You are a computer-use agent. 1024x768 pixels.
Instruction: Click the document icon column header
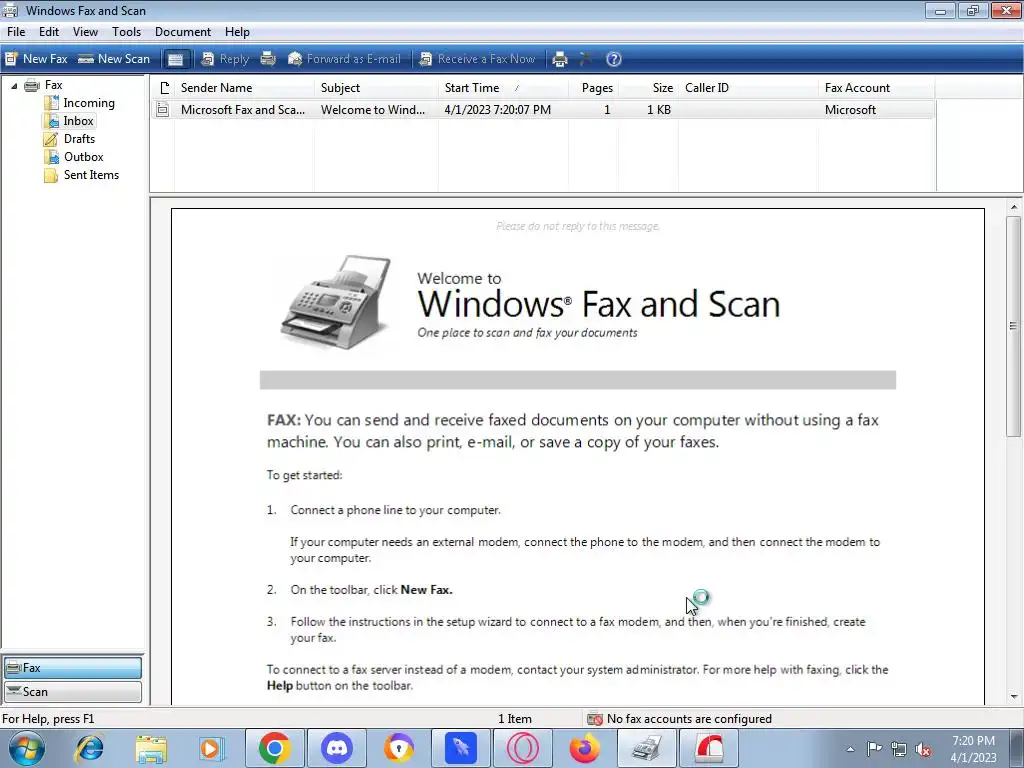coord(163,88)
